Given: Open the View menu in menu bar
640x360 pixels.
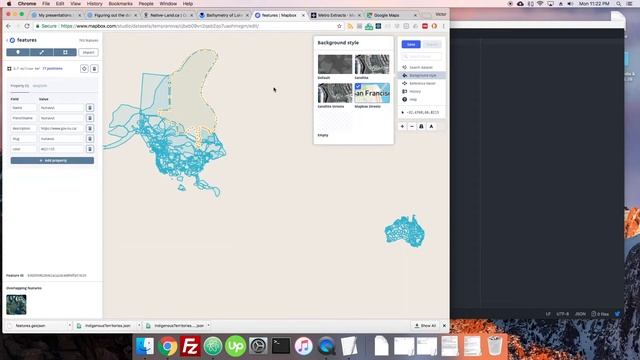Looking at the screenshot, I should (x=76, y=4).
